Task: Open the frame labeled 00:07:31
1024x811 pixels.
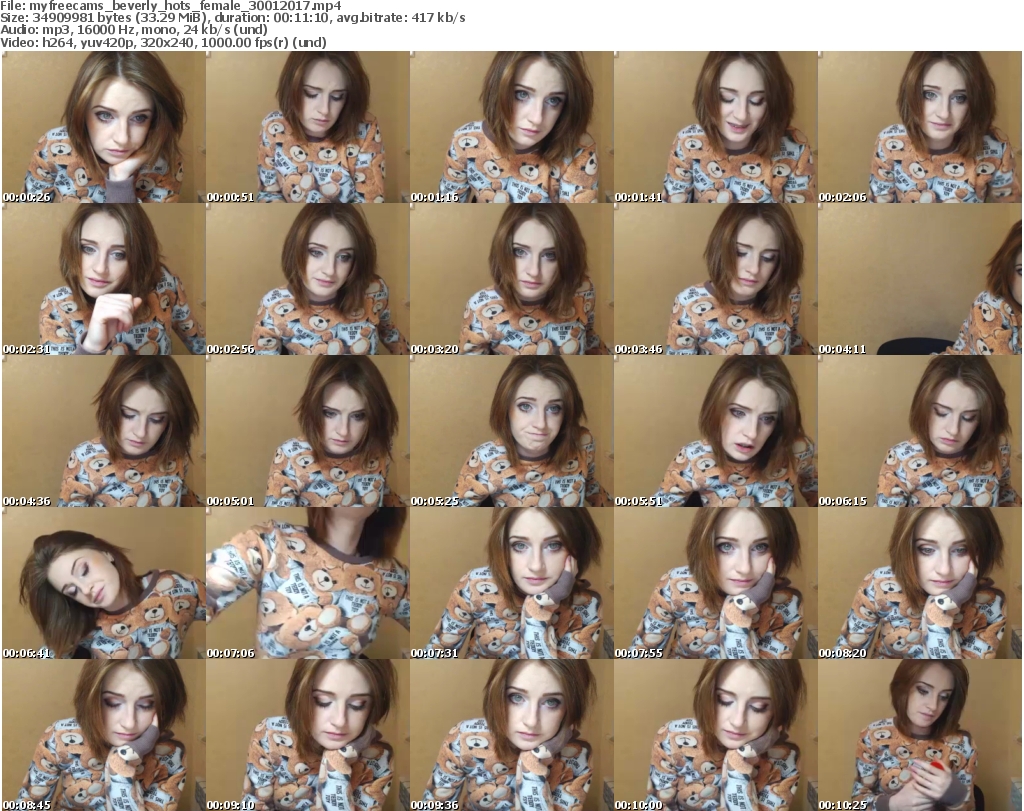Action: 511,583
